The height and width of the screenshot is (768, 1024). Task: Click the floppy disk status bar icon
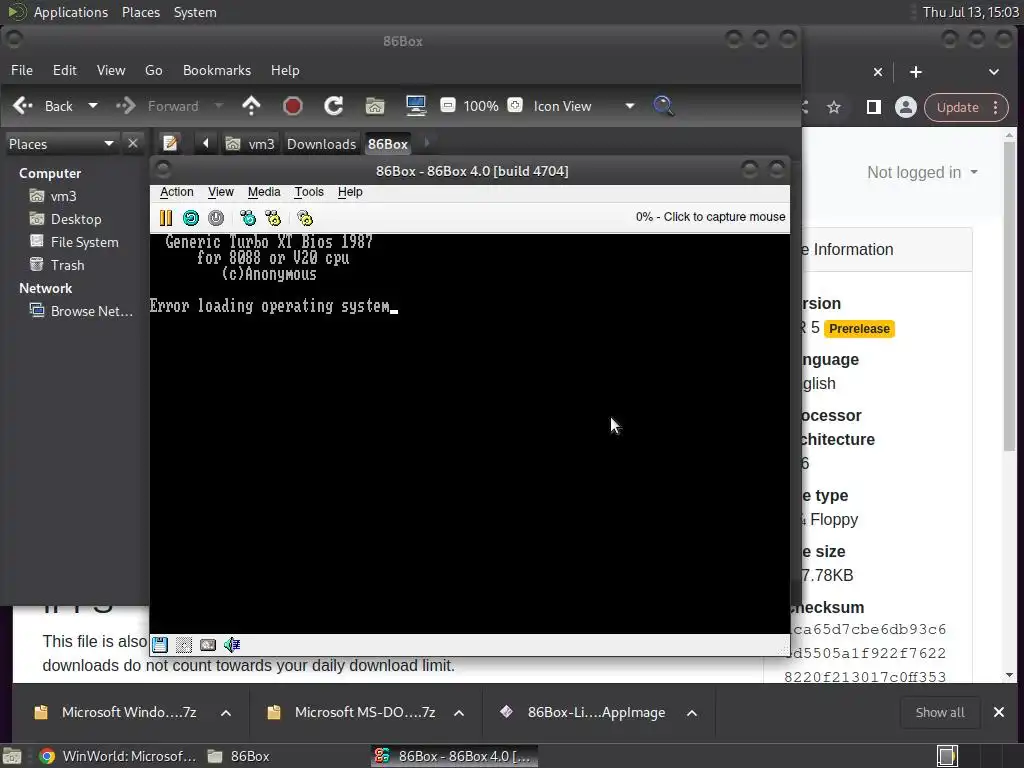[x=160, y=645]
